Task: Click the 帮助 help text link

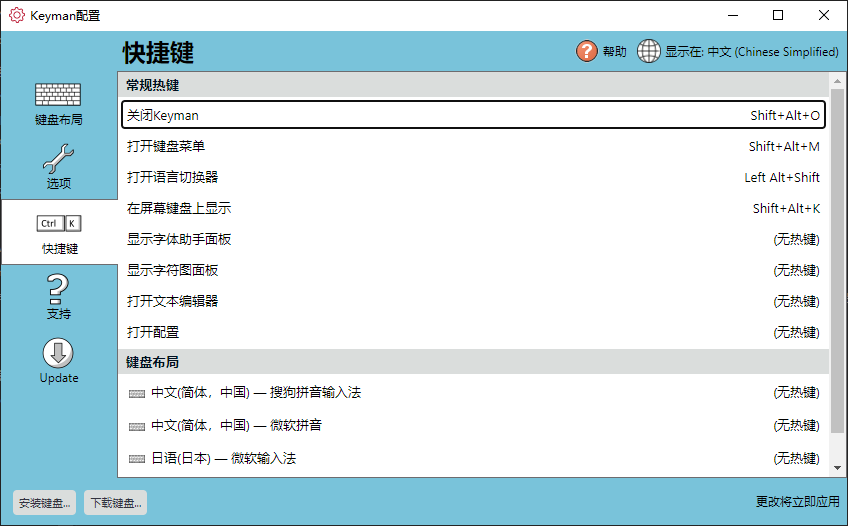Action: click(614, 51)
